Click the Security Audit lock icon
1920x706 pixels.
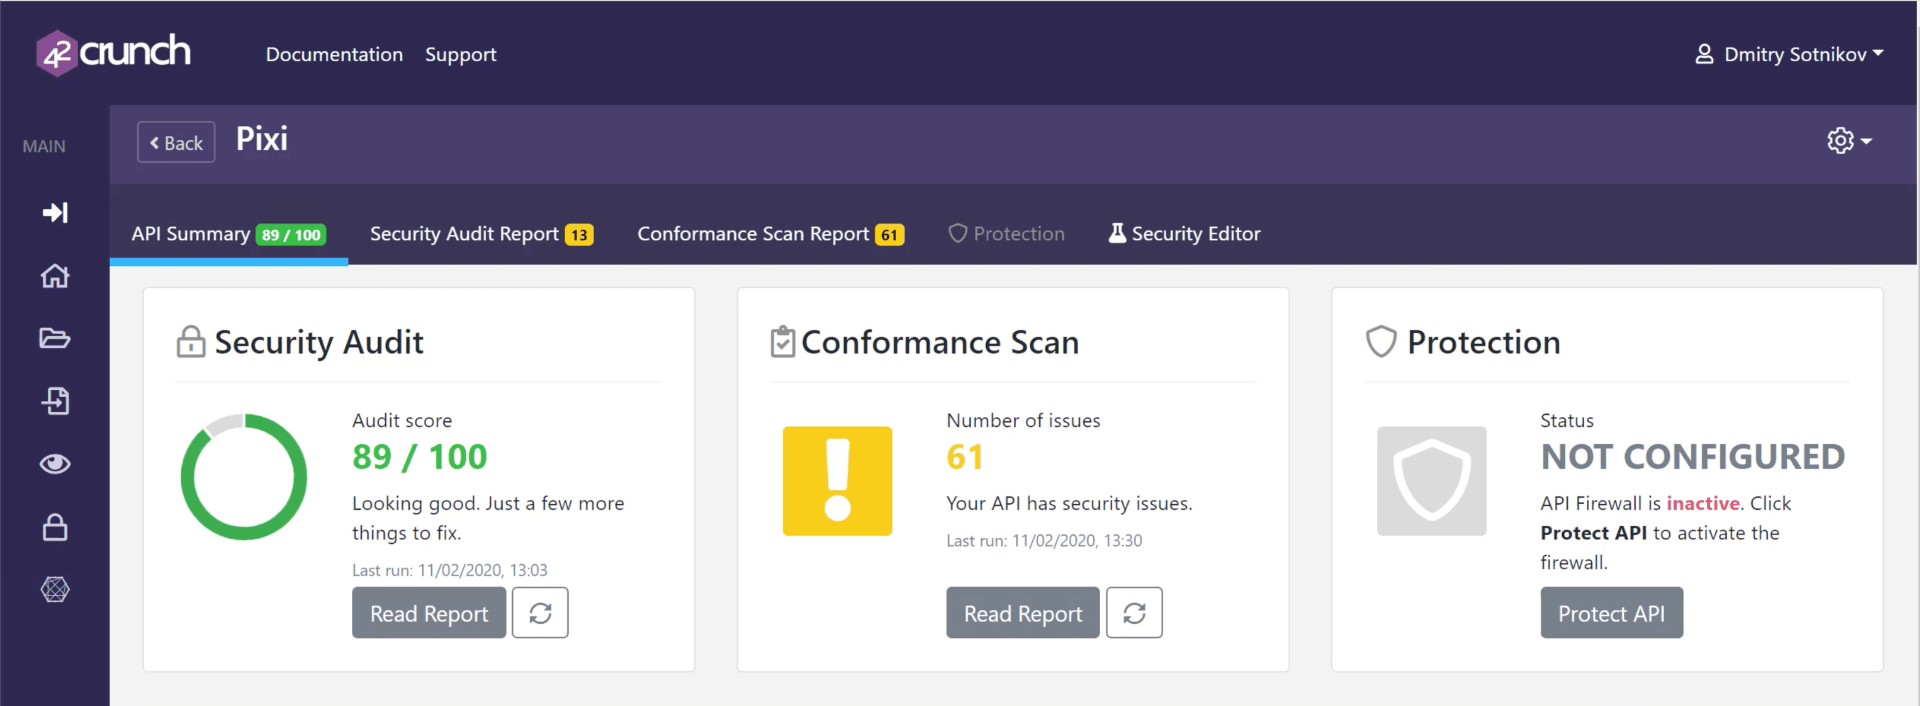191,342
